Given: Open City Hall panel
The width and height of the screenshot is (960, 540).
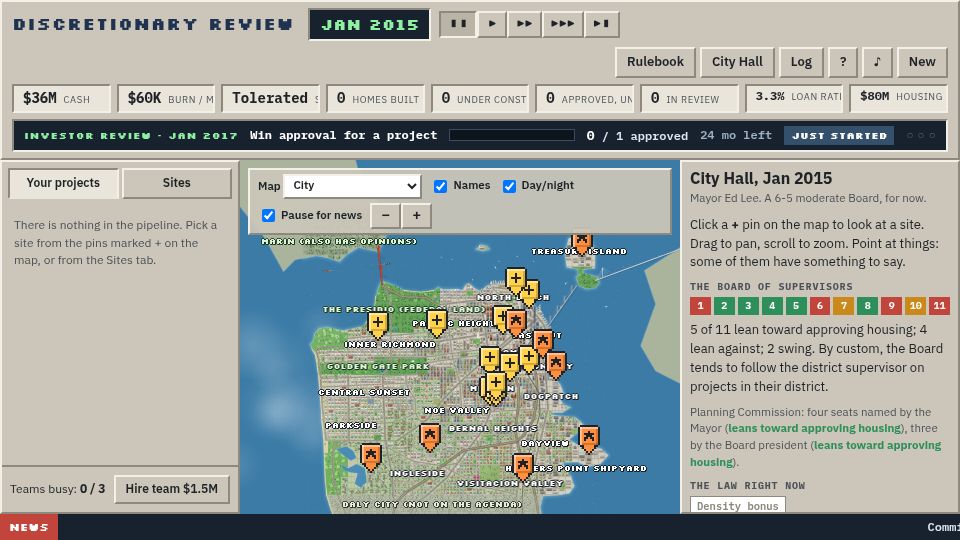Looking at the screenshot, I should tap(737, 62).
